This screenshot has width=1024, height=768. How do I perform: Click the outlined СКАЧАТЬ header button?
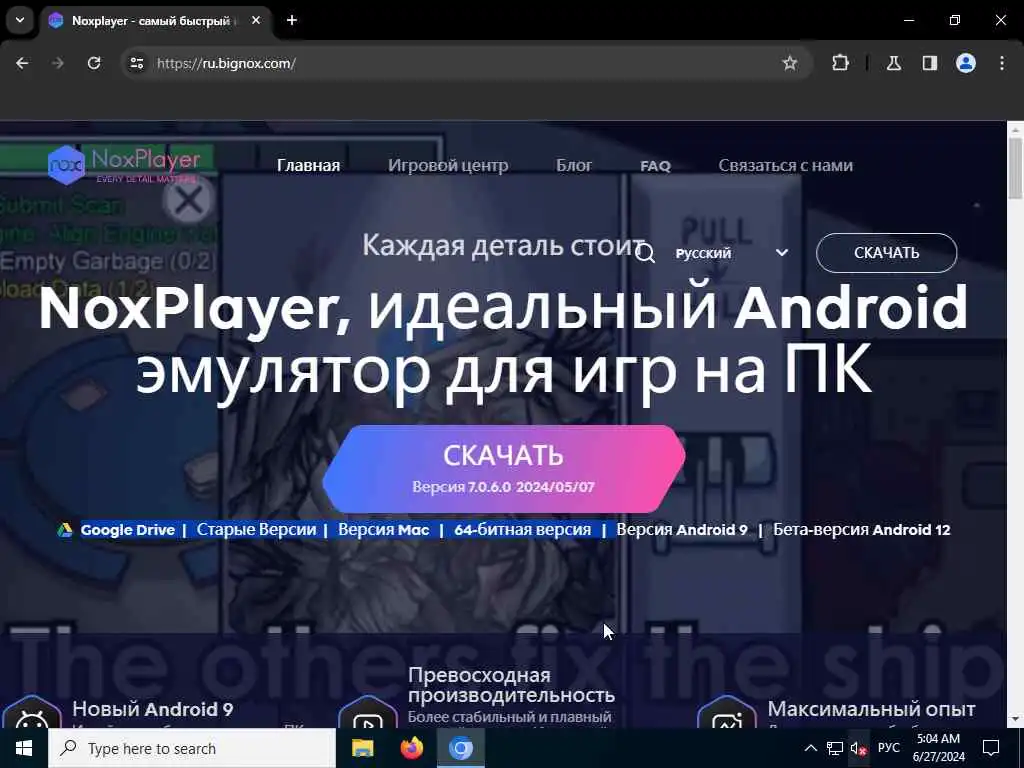(x=886, y=253)
